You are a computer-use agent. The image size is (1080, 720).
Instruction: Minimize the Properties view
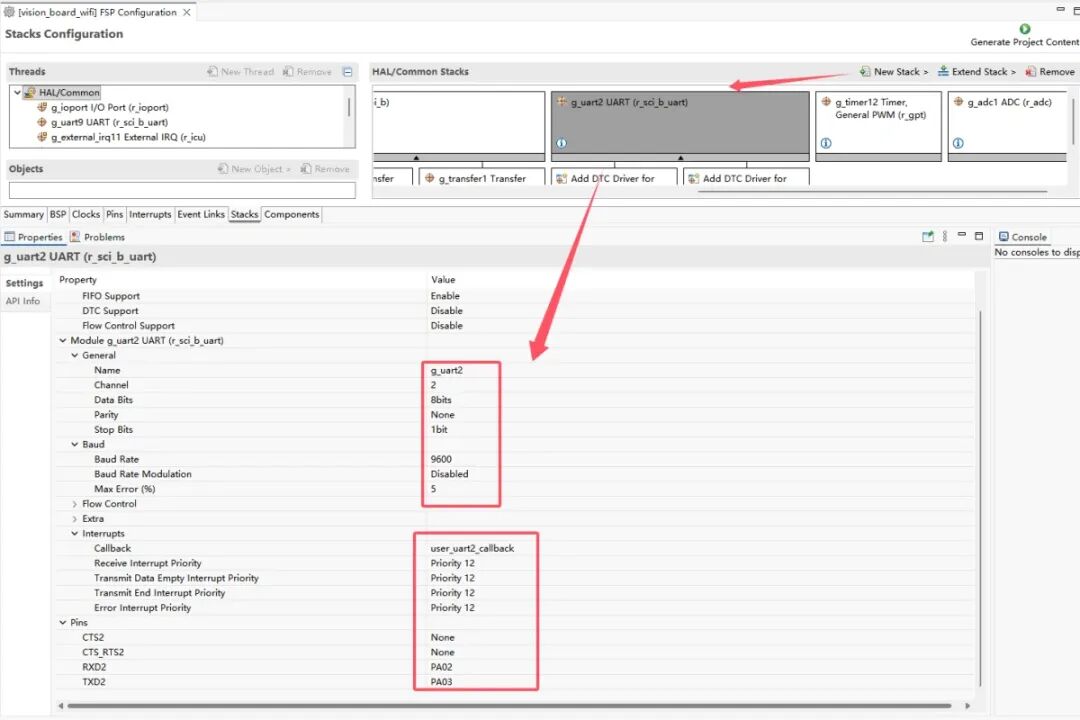coord(962,235)
